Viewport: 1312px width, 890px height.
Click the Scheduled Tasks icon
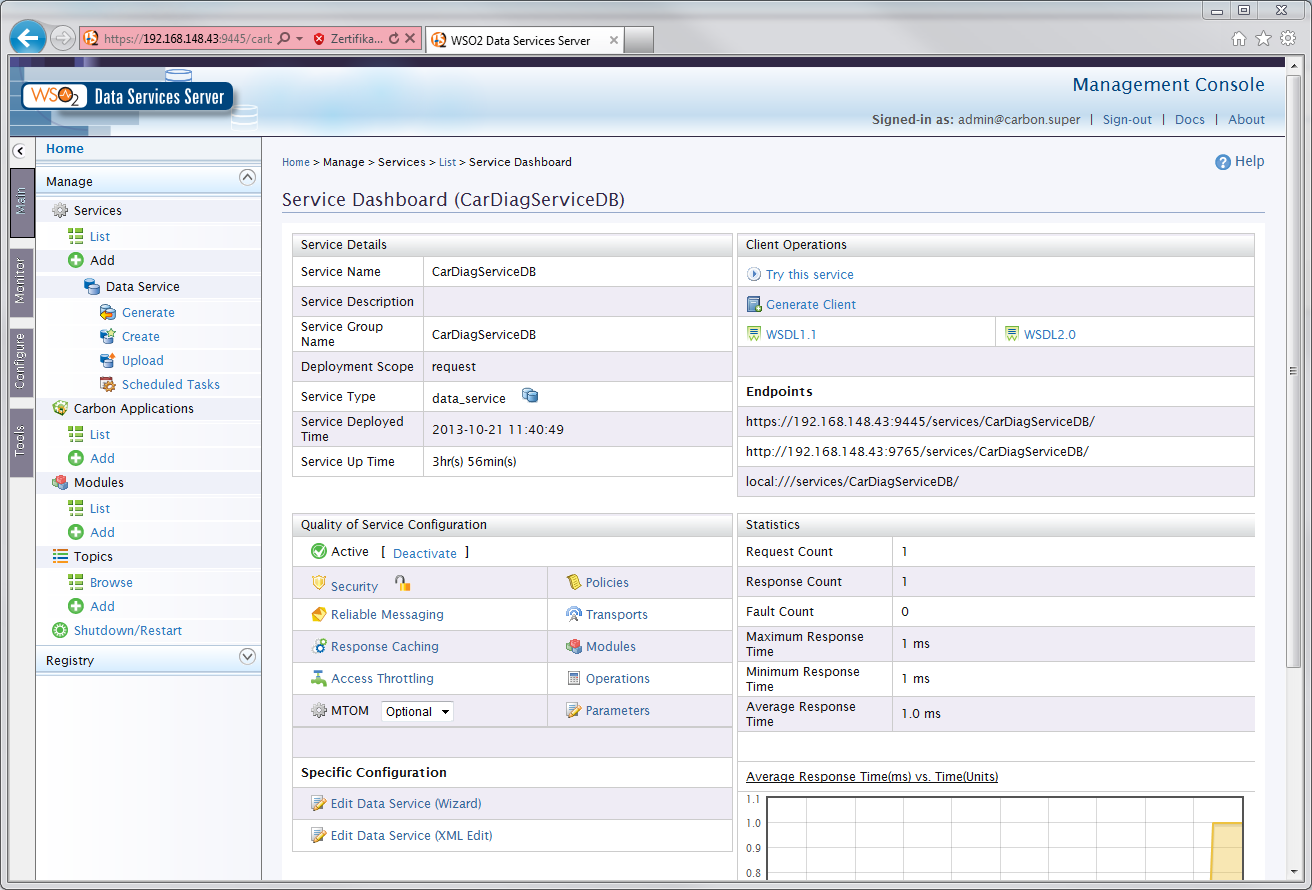108,385
